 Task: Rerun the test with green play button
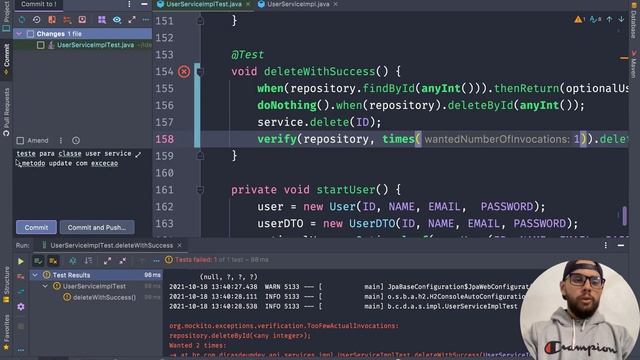(20, 261)
